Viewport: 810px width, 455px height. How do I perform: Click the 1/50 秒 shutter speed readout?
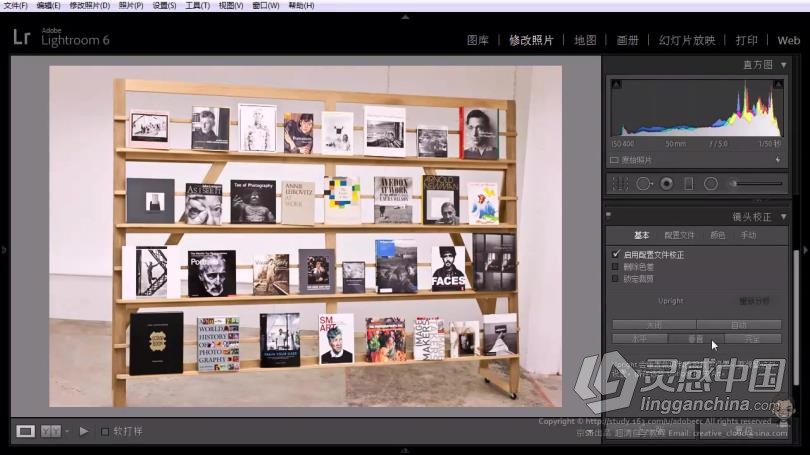click(x=770, y=144)
